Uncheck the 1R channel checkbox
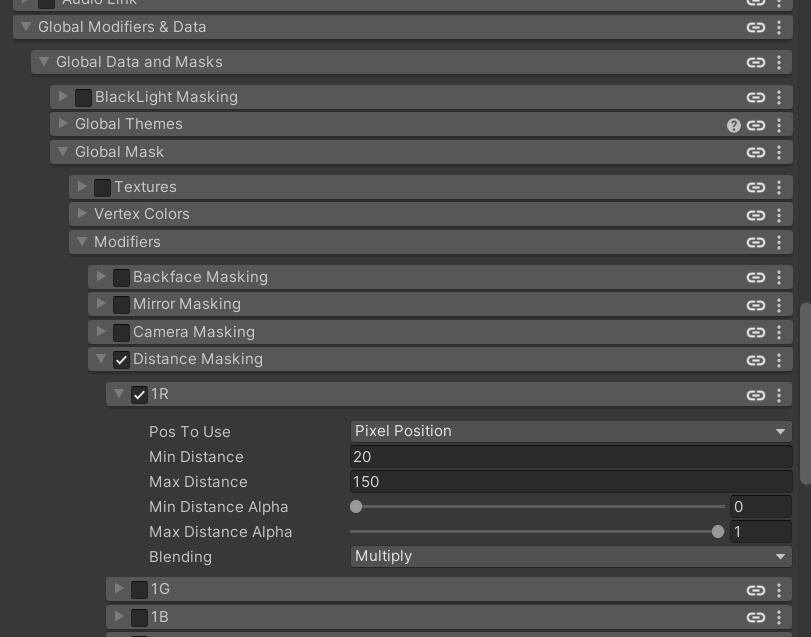This screenshot has width=811, height=637. [139, 395]
